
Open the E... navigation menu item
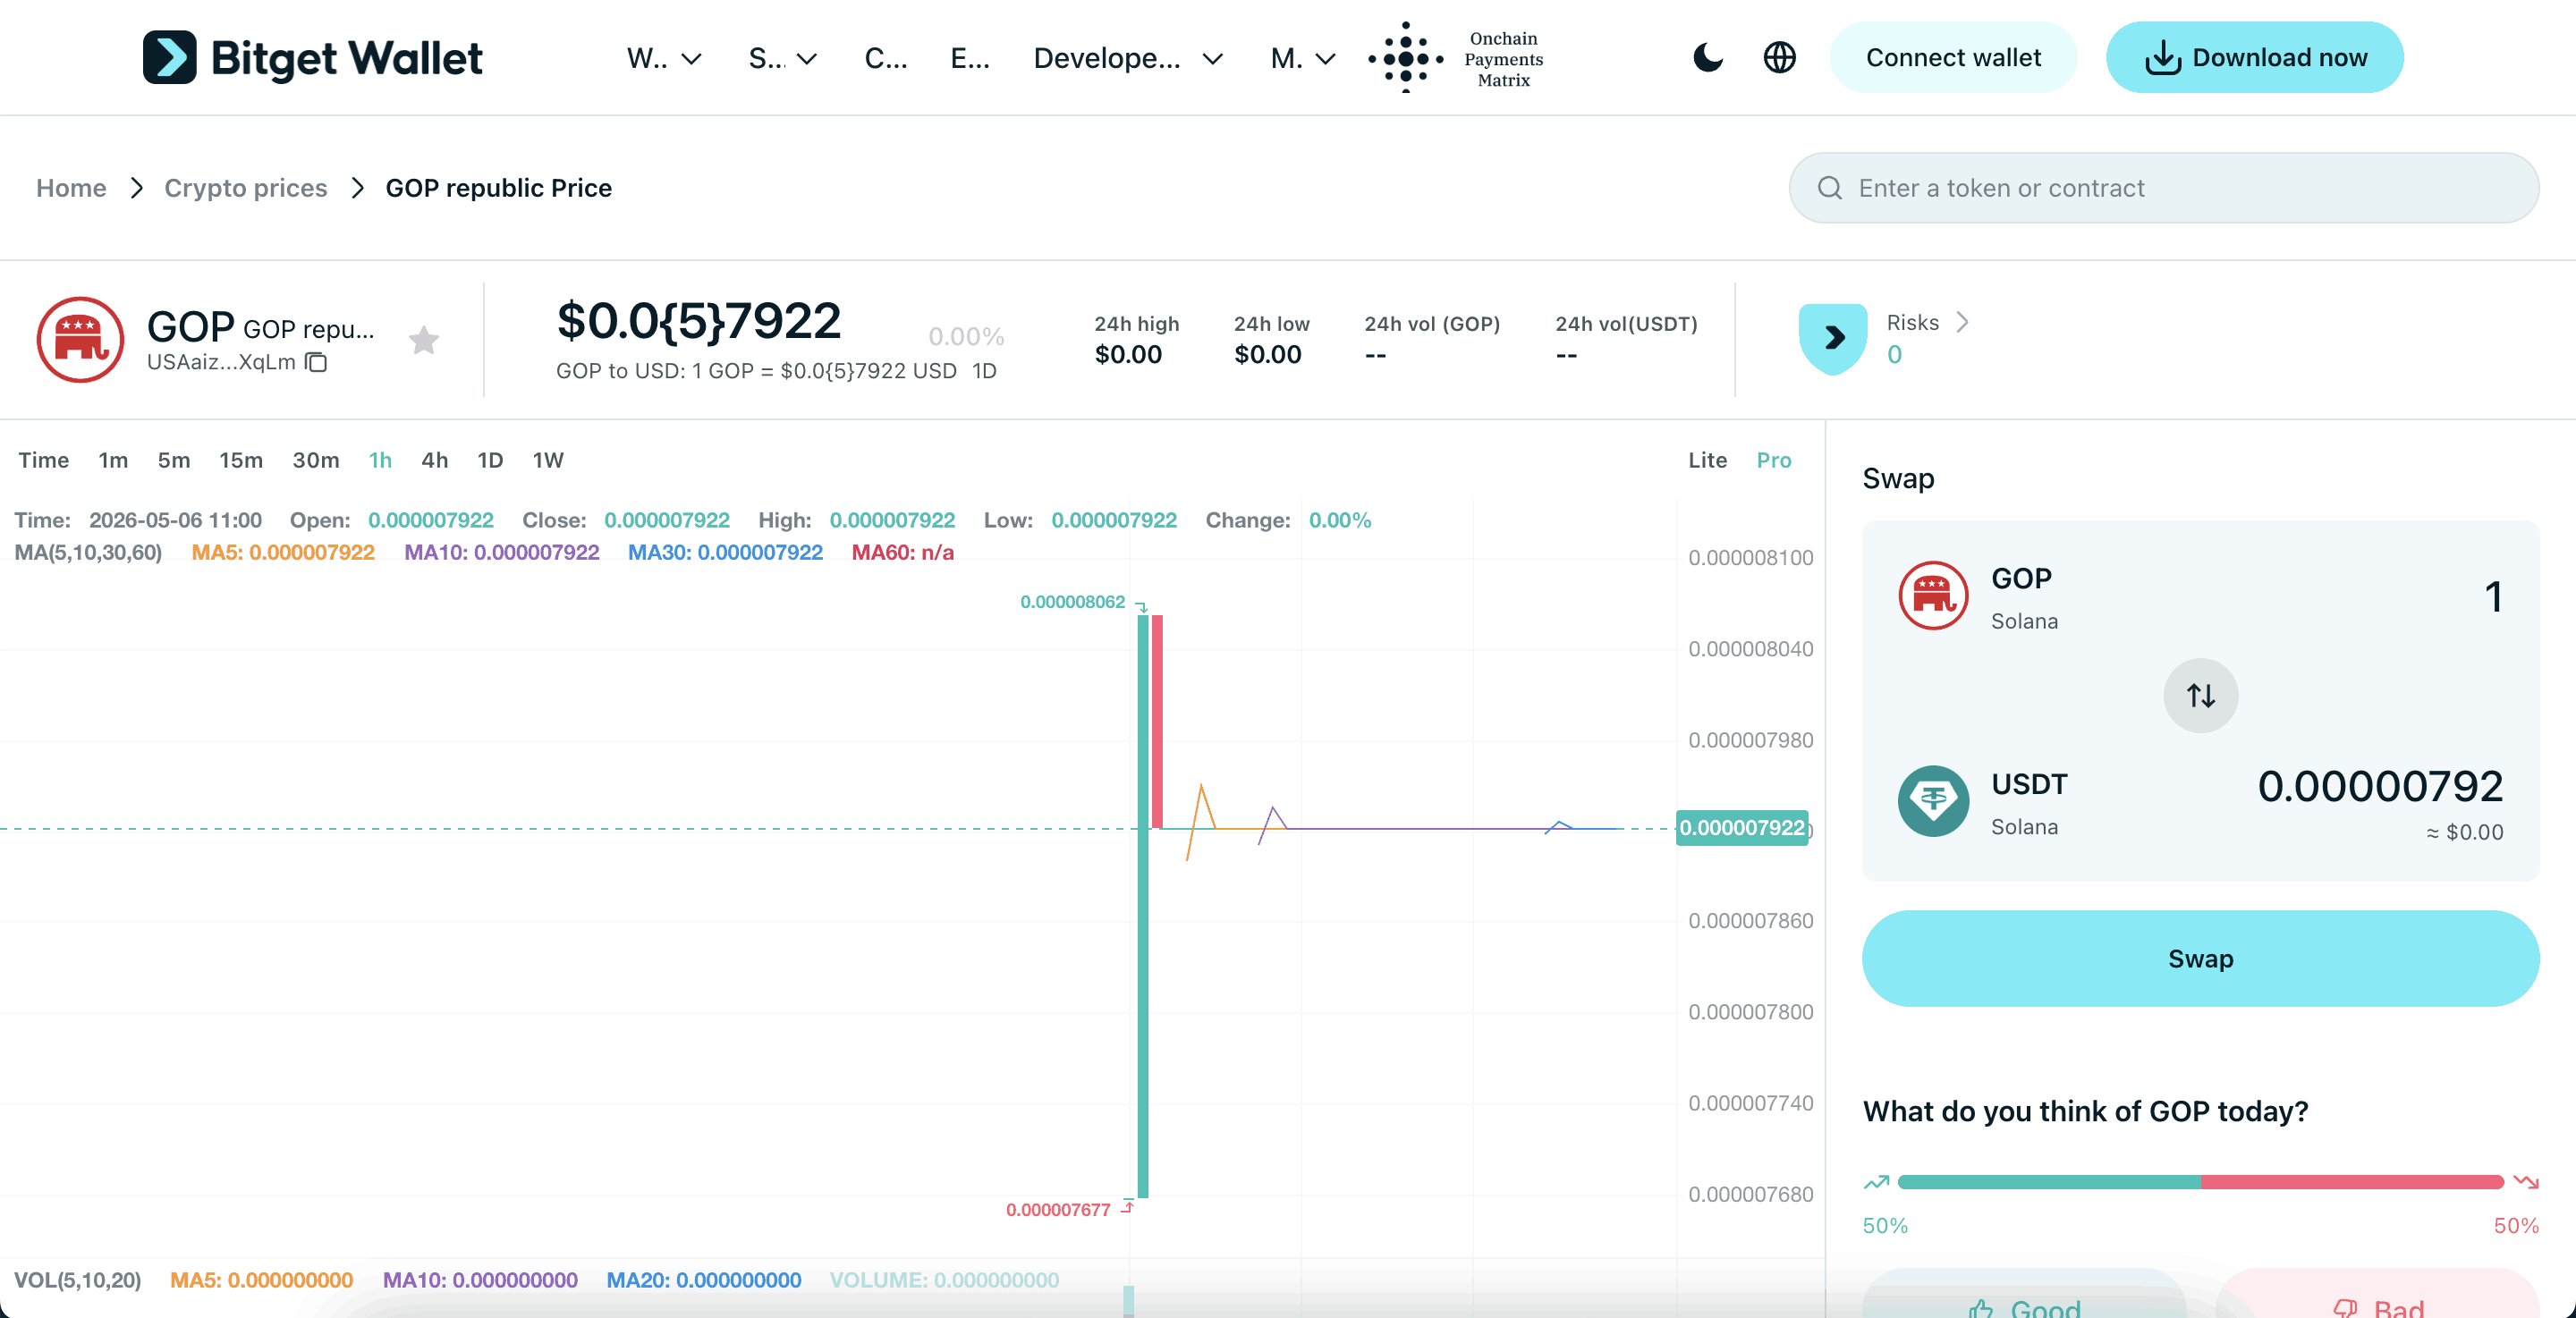pyautogui.click(x=970, y=58)
